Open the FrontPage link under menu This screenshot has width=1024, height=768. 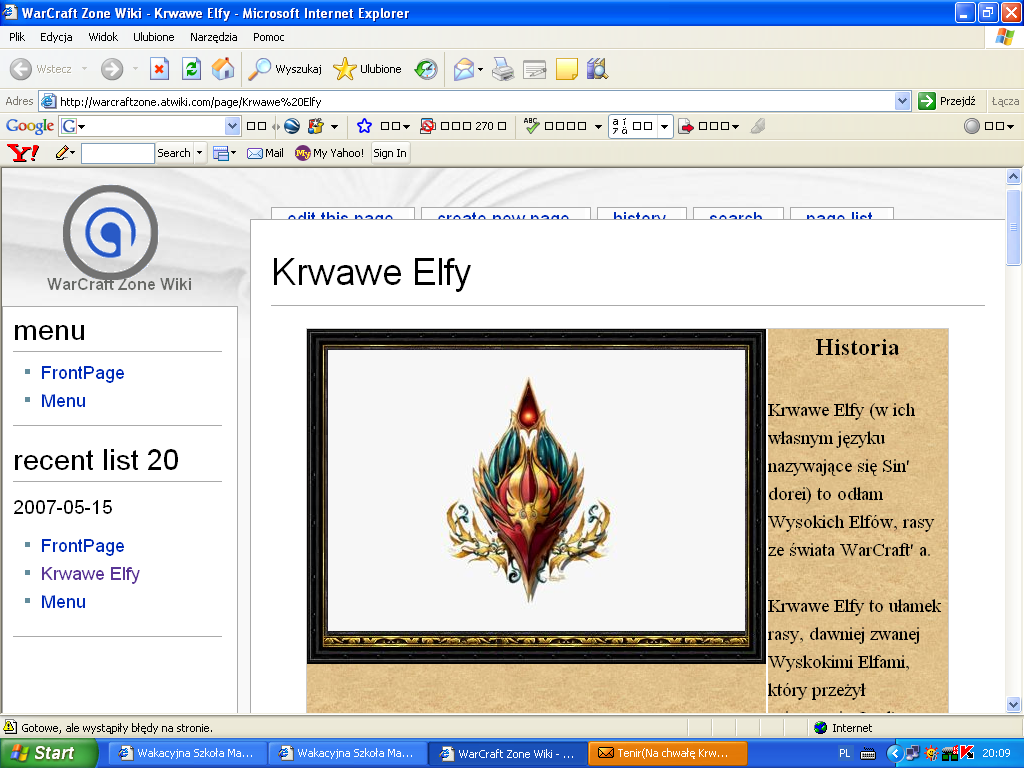pyautogui.click(x=82, y=373)
